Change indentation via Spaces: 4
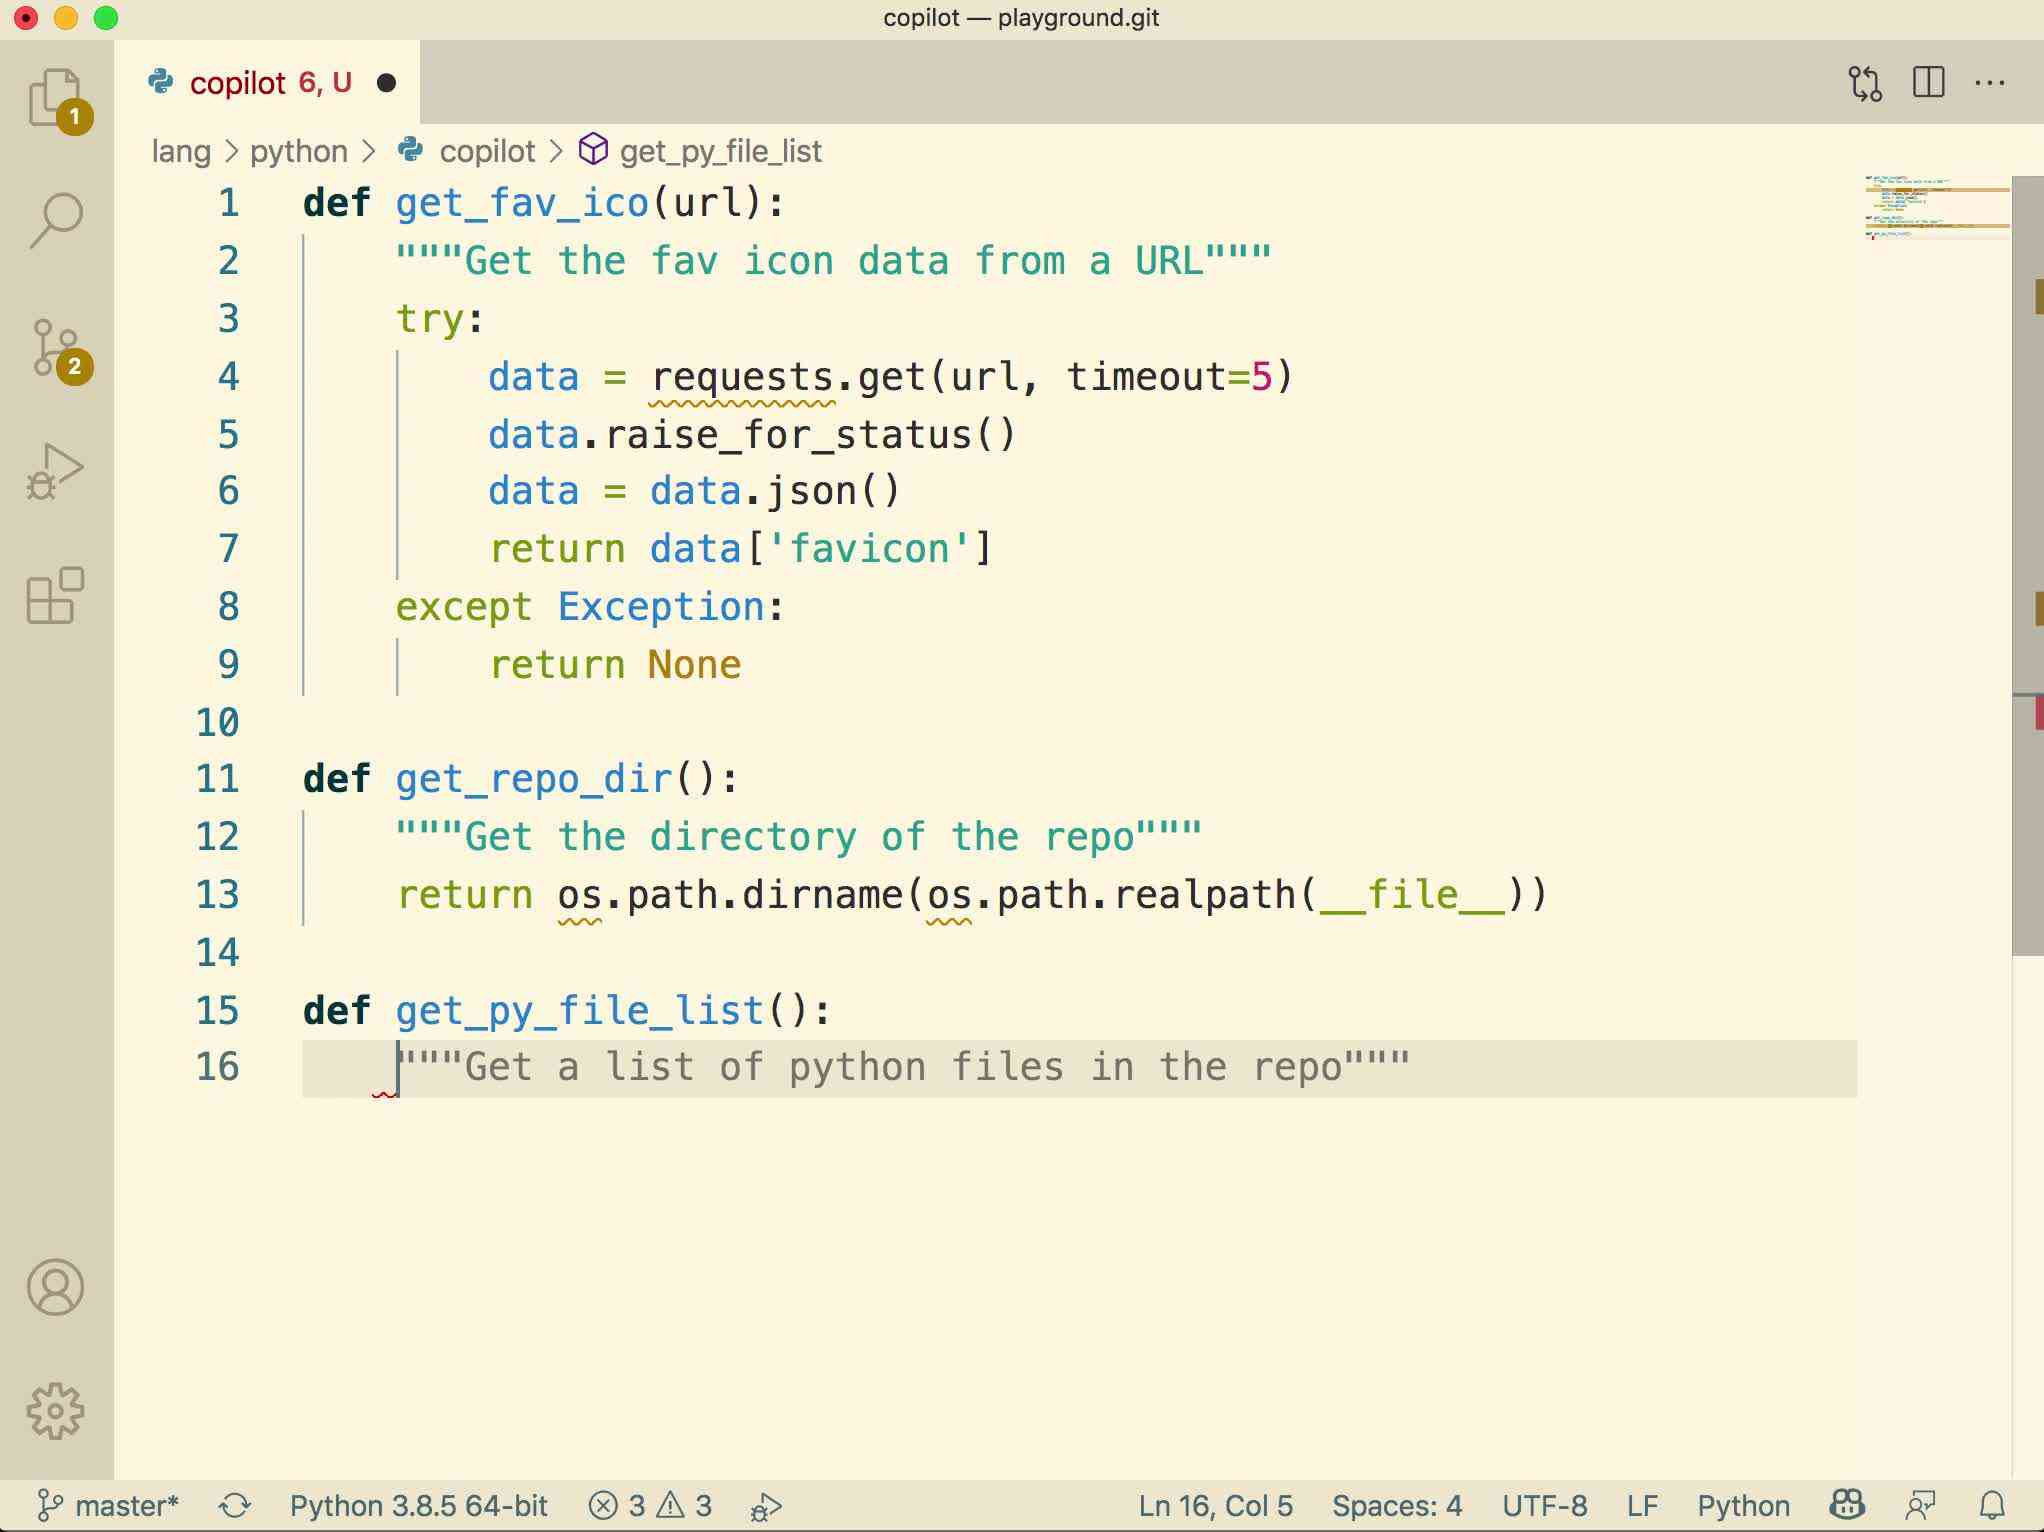 pyautogui.click(x=1397, y=1506)
